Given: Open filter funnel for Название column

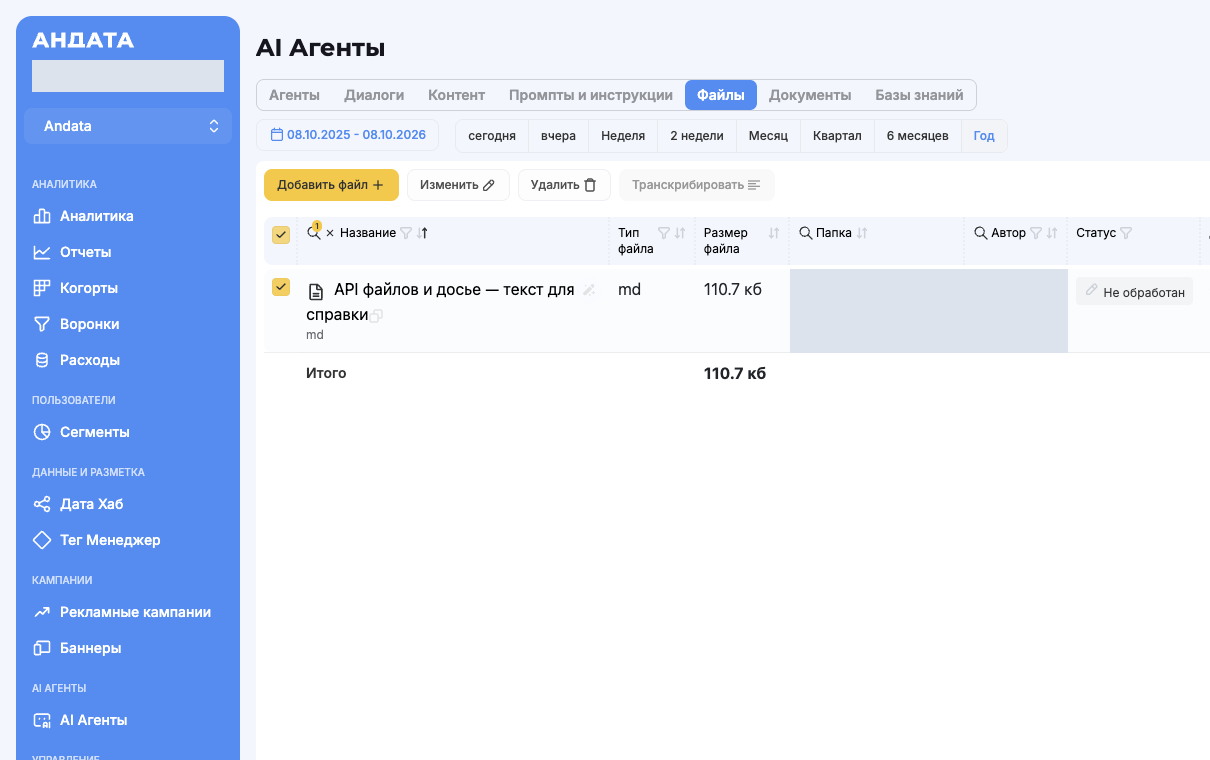Looking at the screenshot, I should point(406,233).
